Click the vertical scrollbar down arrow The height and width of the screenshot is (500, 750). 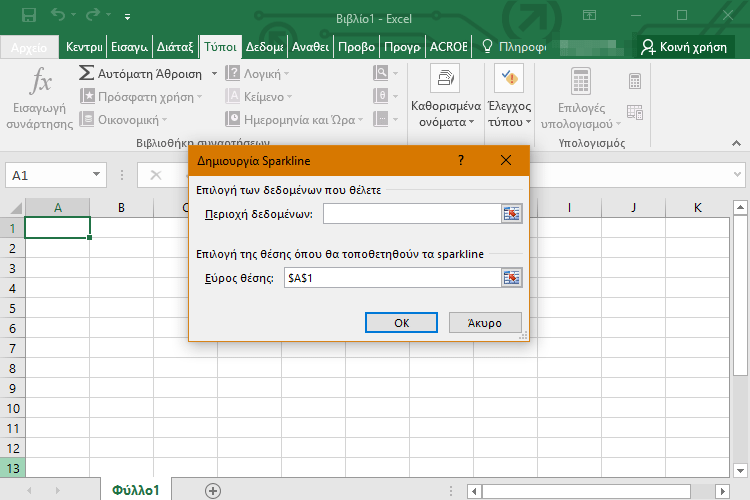tap(740, 470)
